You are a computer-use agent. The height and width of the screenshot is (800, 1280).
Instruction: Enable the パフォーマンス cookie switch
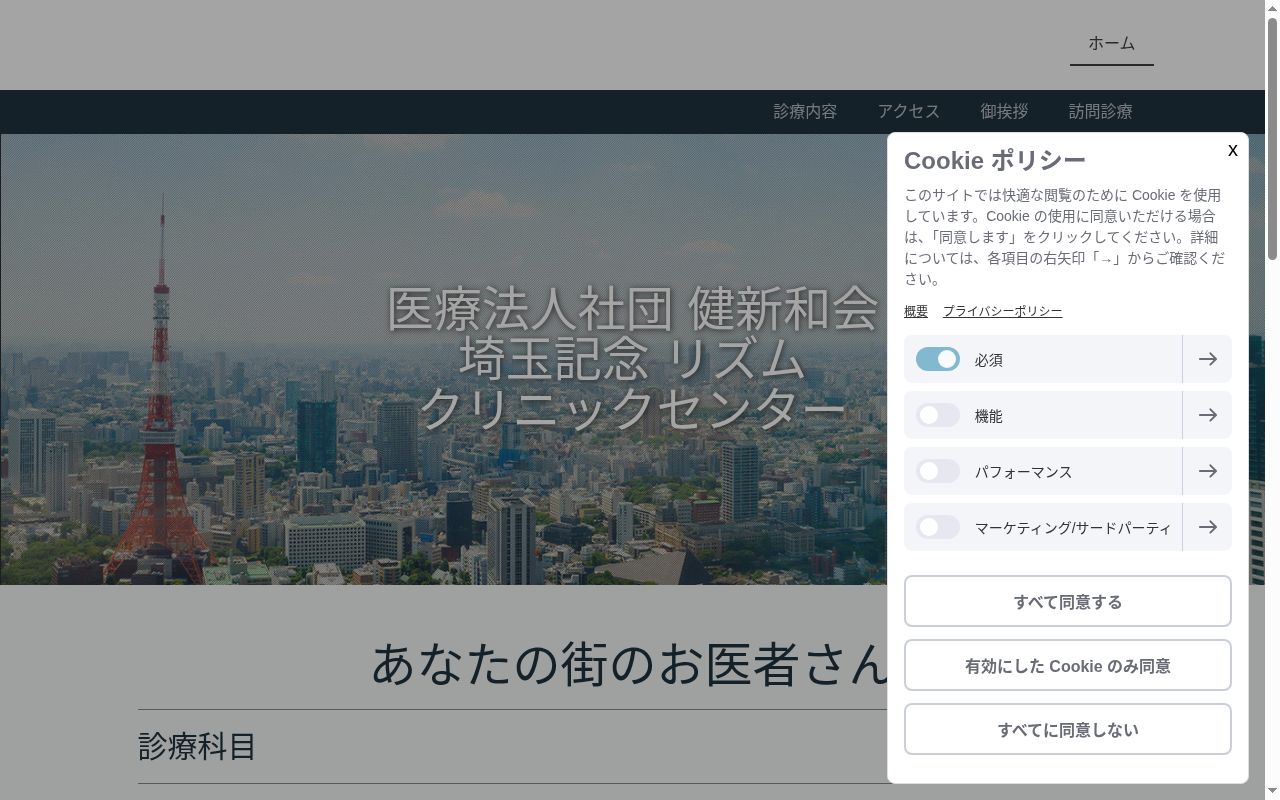(x=938, y=471)
